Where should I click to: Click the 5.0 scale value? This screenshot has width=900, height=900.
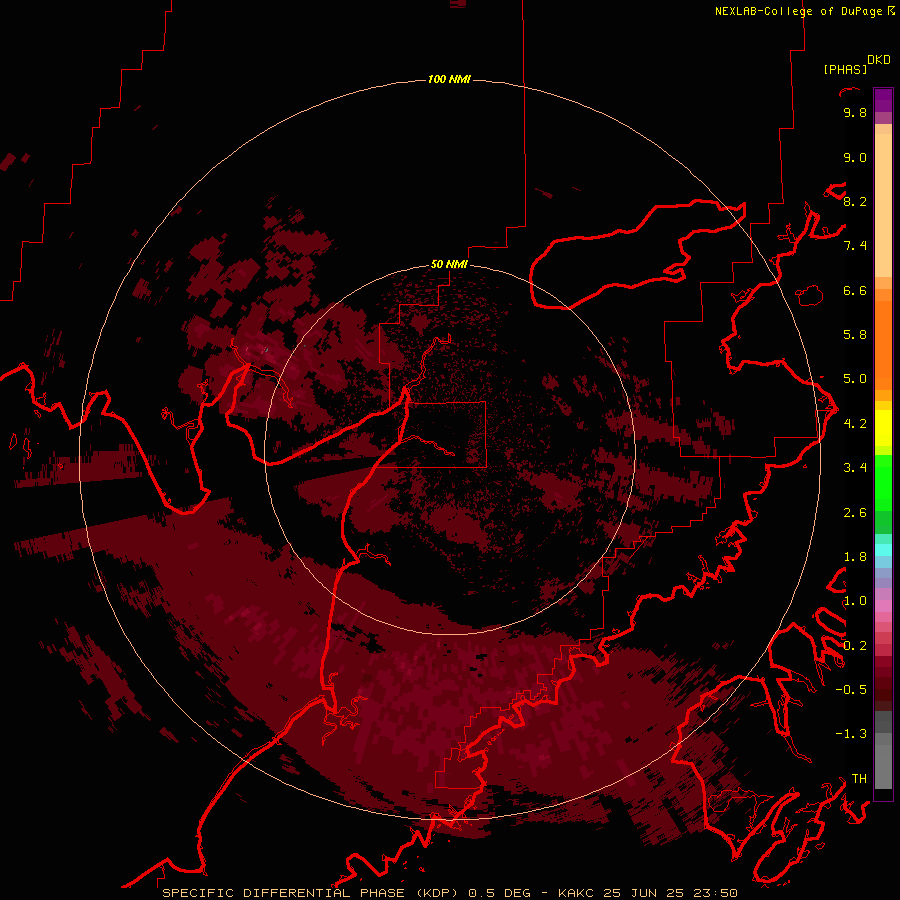coord(855,379)
